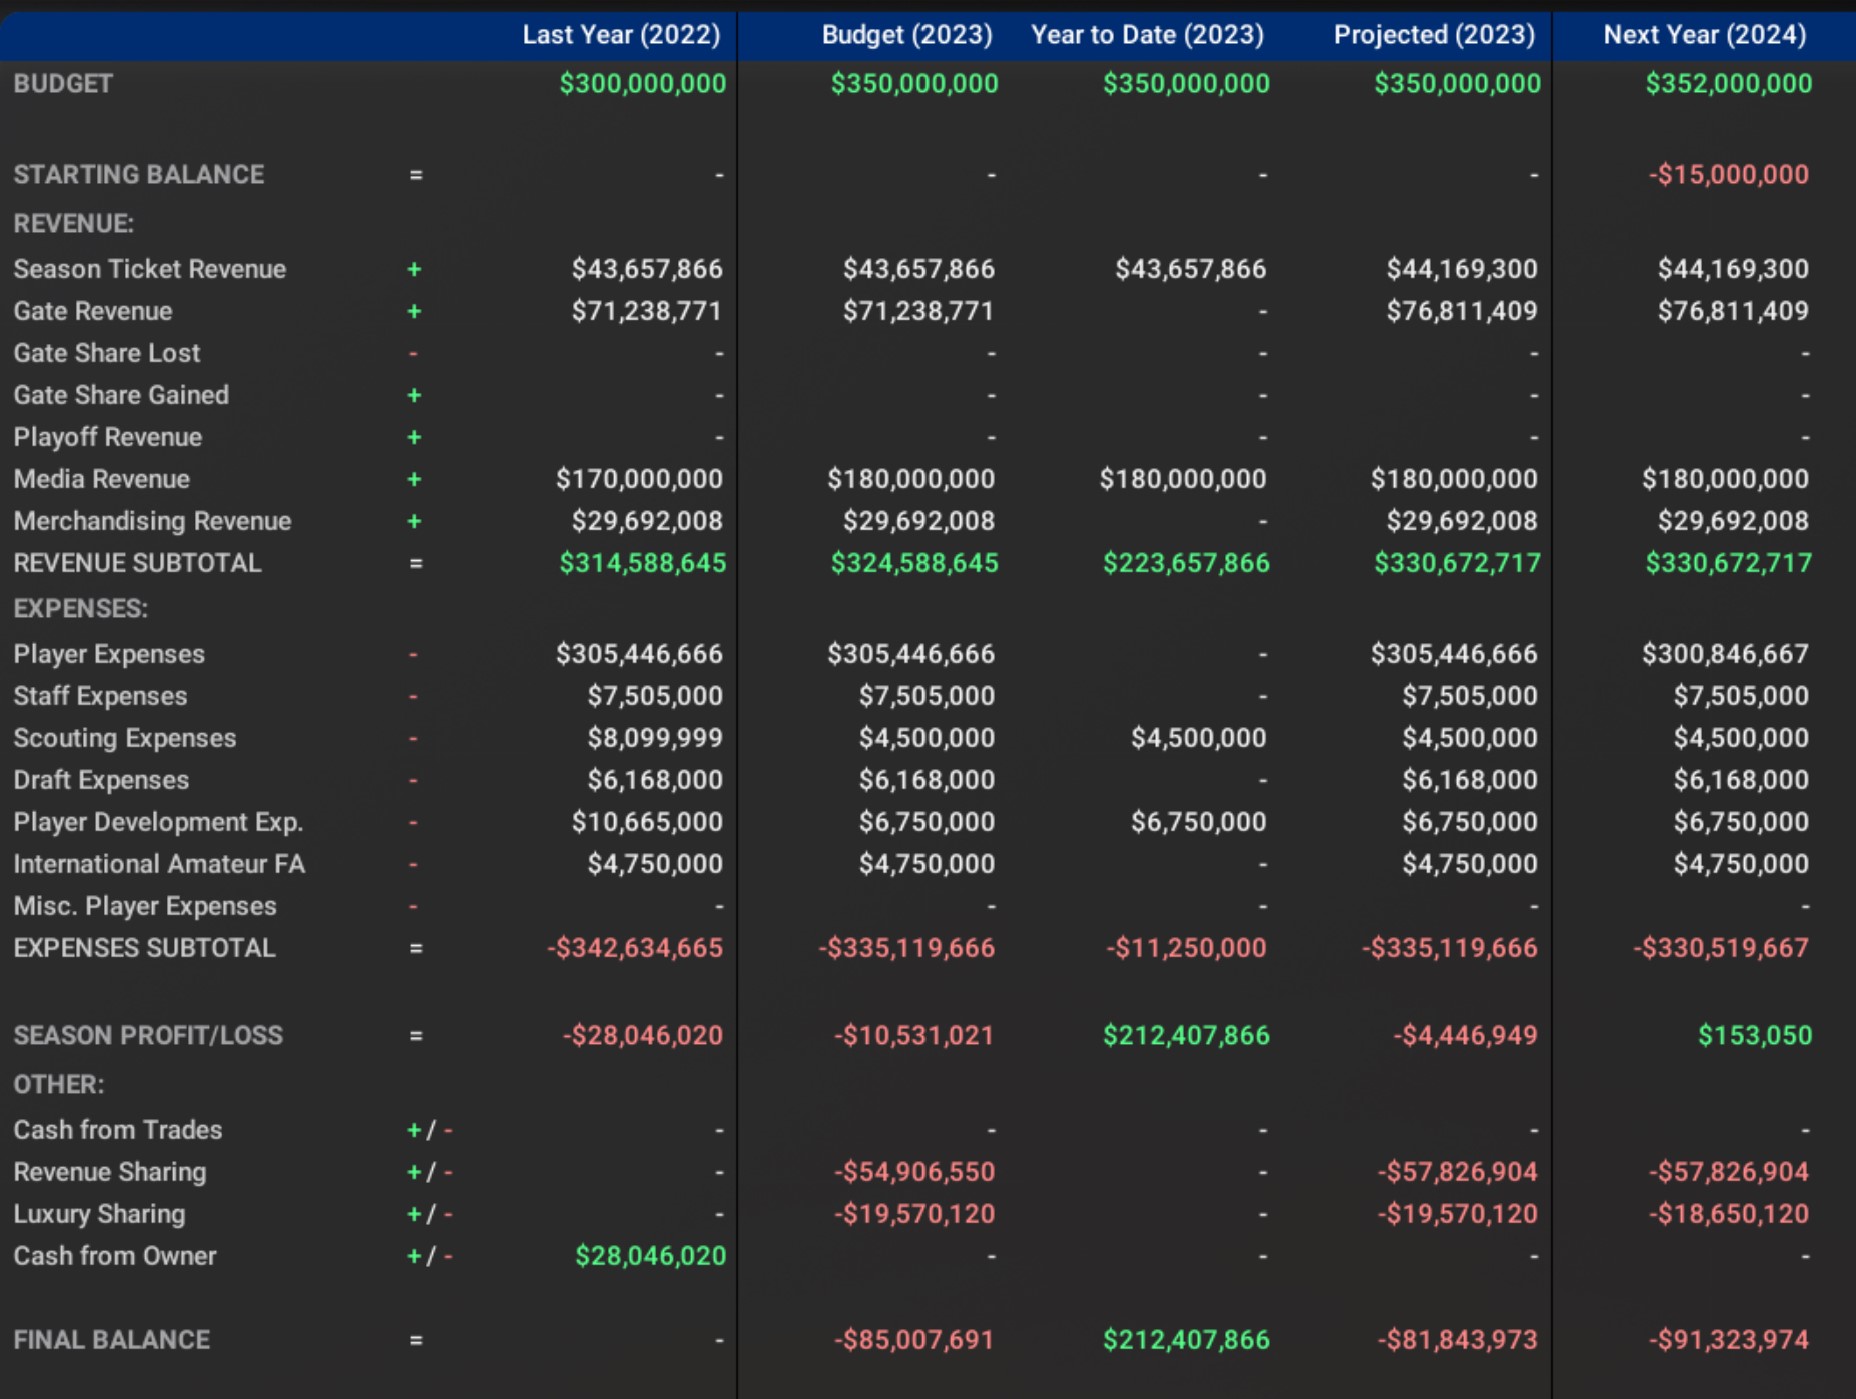The image size is (1856, 1399).
Task: Select the Next Year (2024) column header
Action: pyautogui.click(x=1705, y=35)
